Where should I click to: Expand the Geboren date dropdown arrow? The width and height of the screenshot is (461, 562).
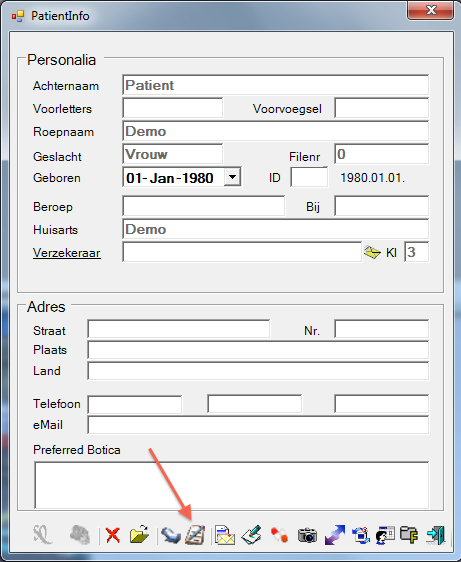(x=232, y=177)
